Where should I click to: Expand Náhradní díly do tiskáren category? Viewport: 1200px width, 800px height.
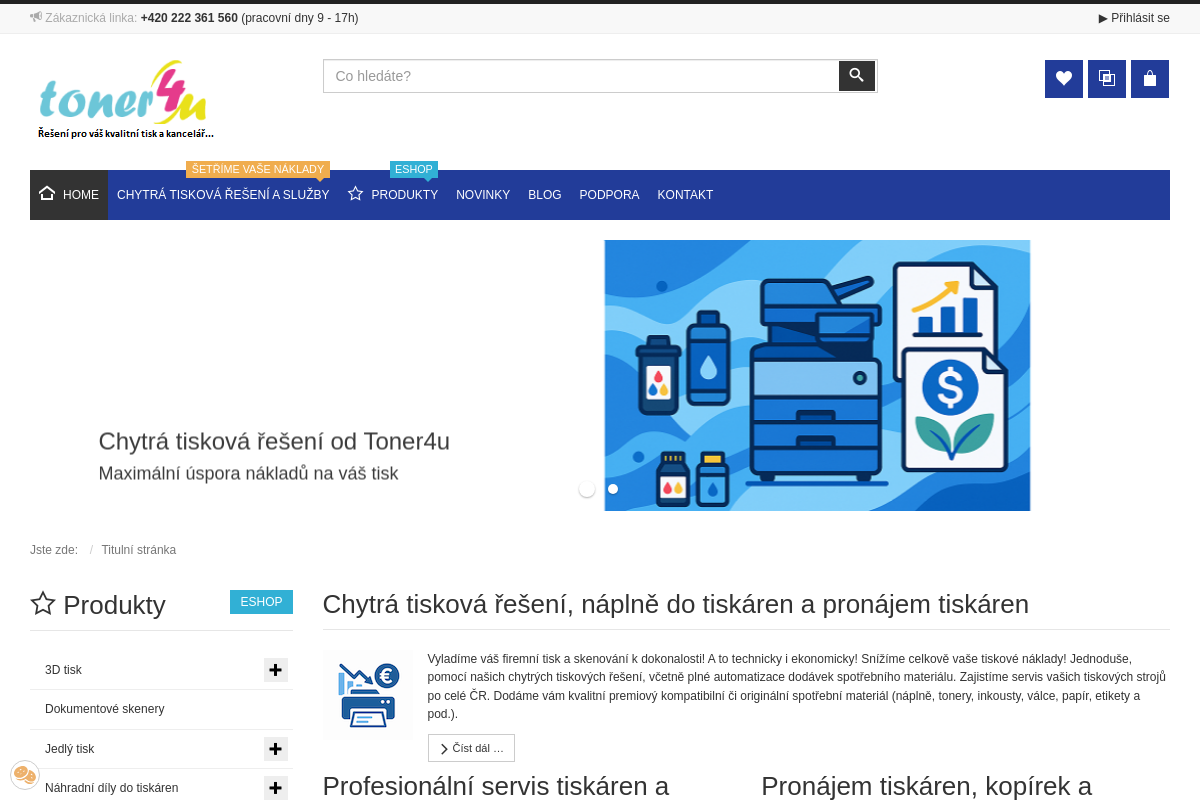[276, 788]
